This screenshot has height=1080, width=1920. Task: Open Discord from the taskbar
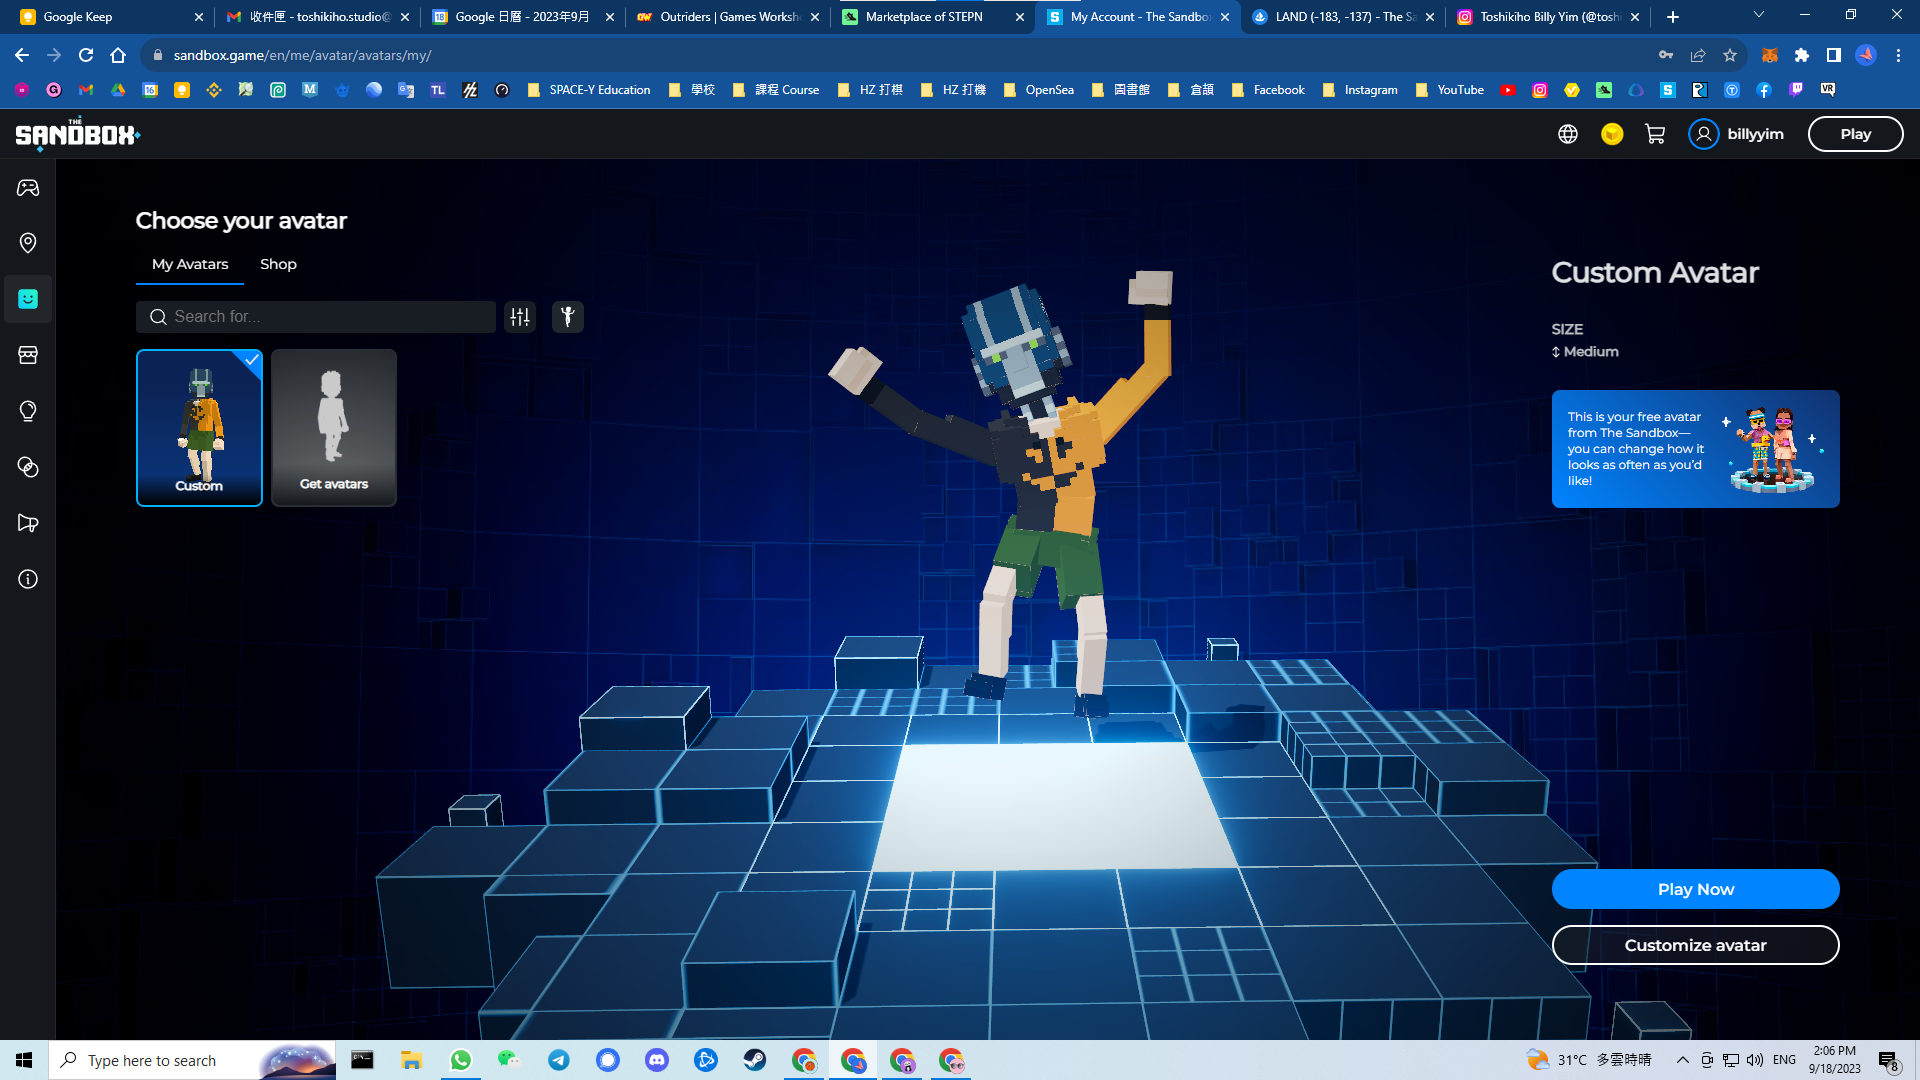657,1060
